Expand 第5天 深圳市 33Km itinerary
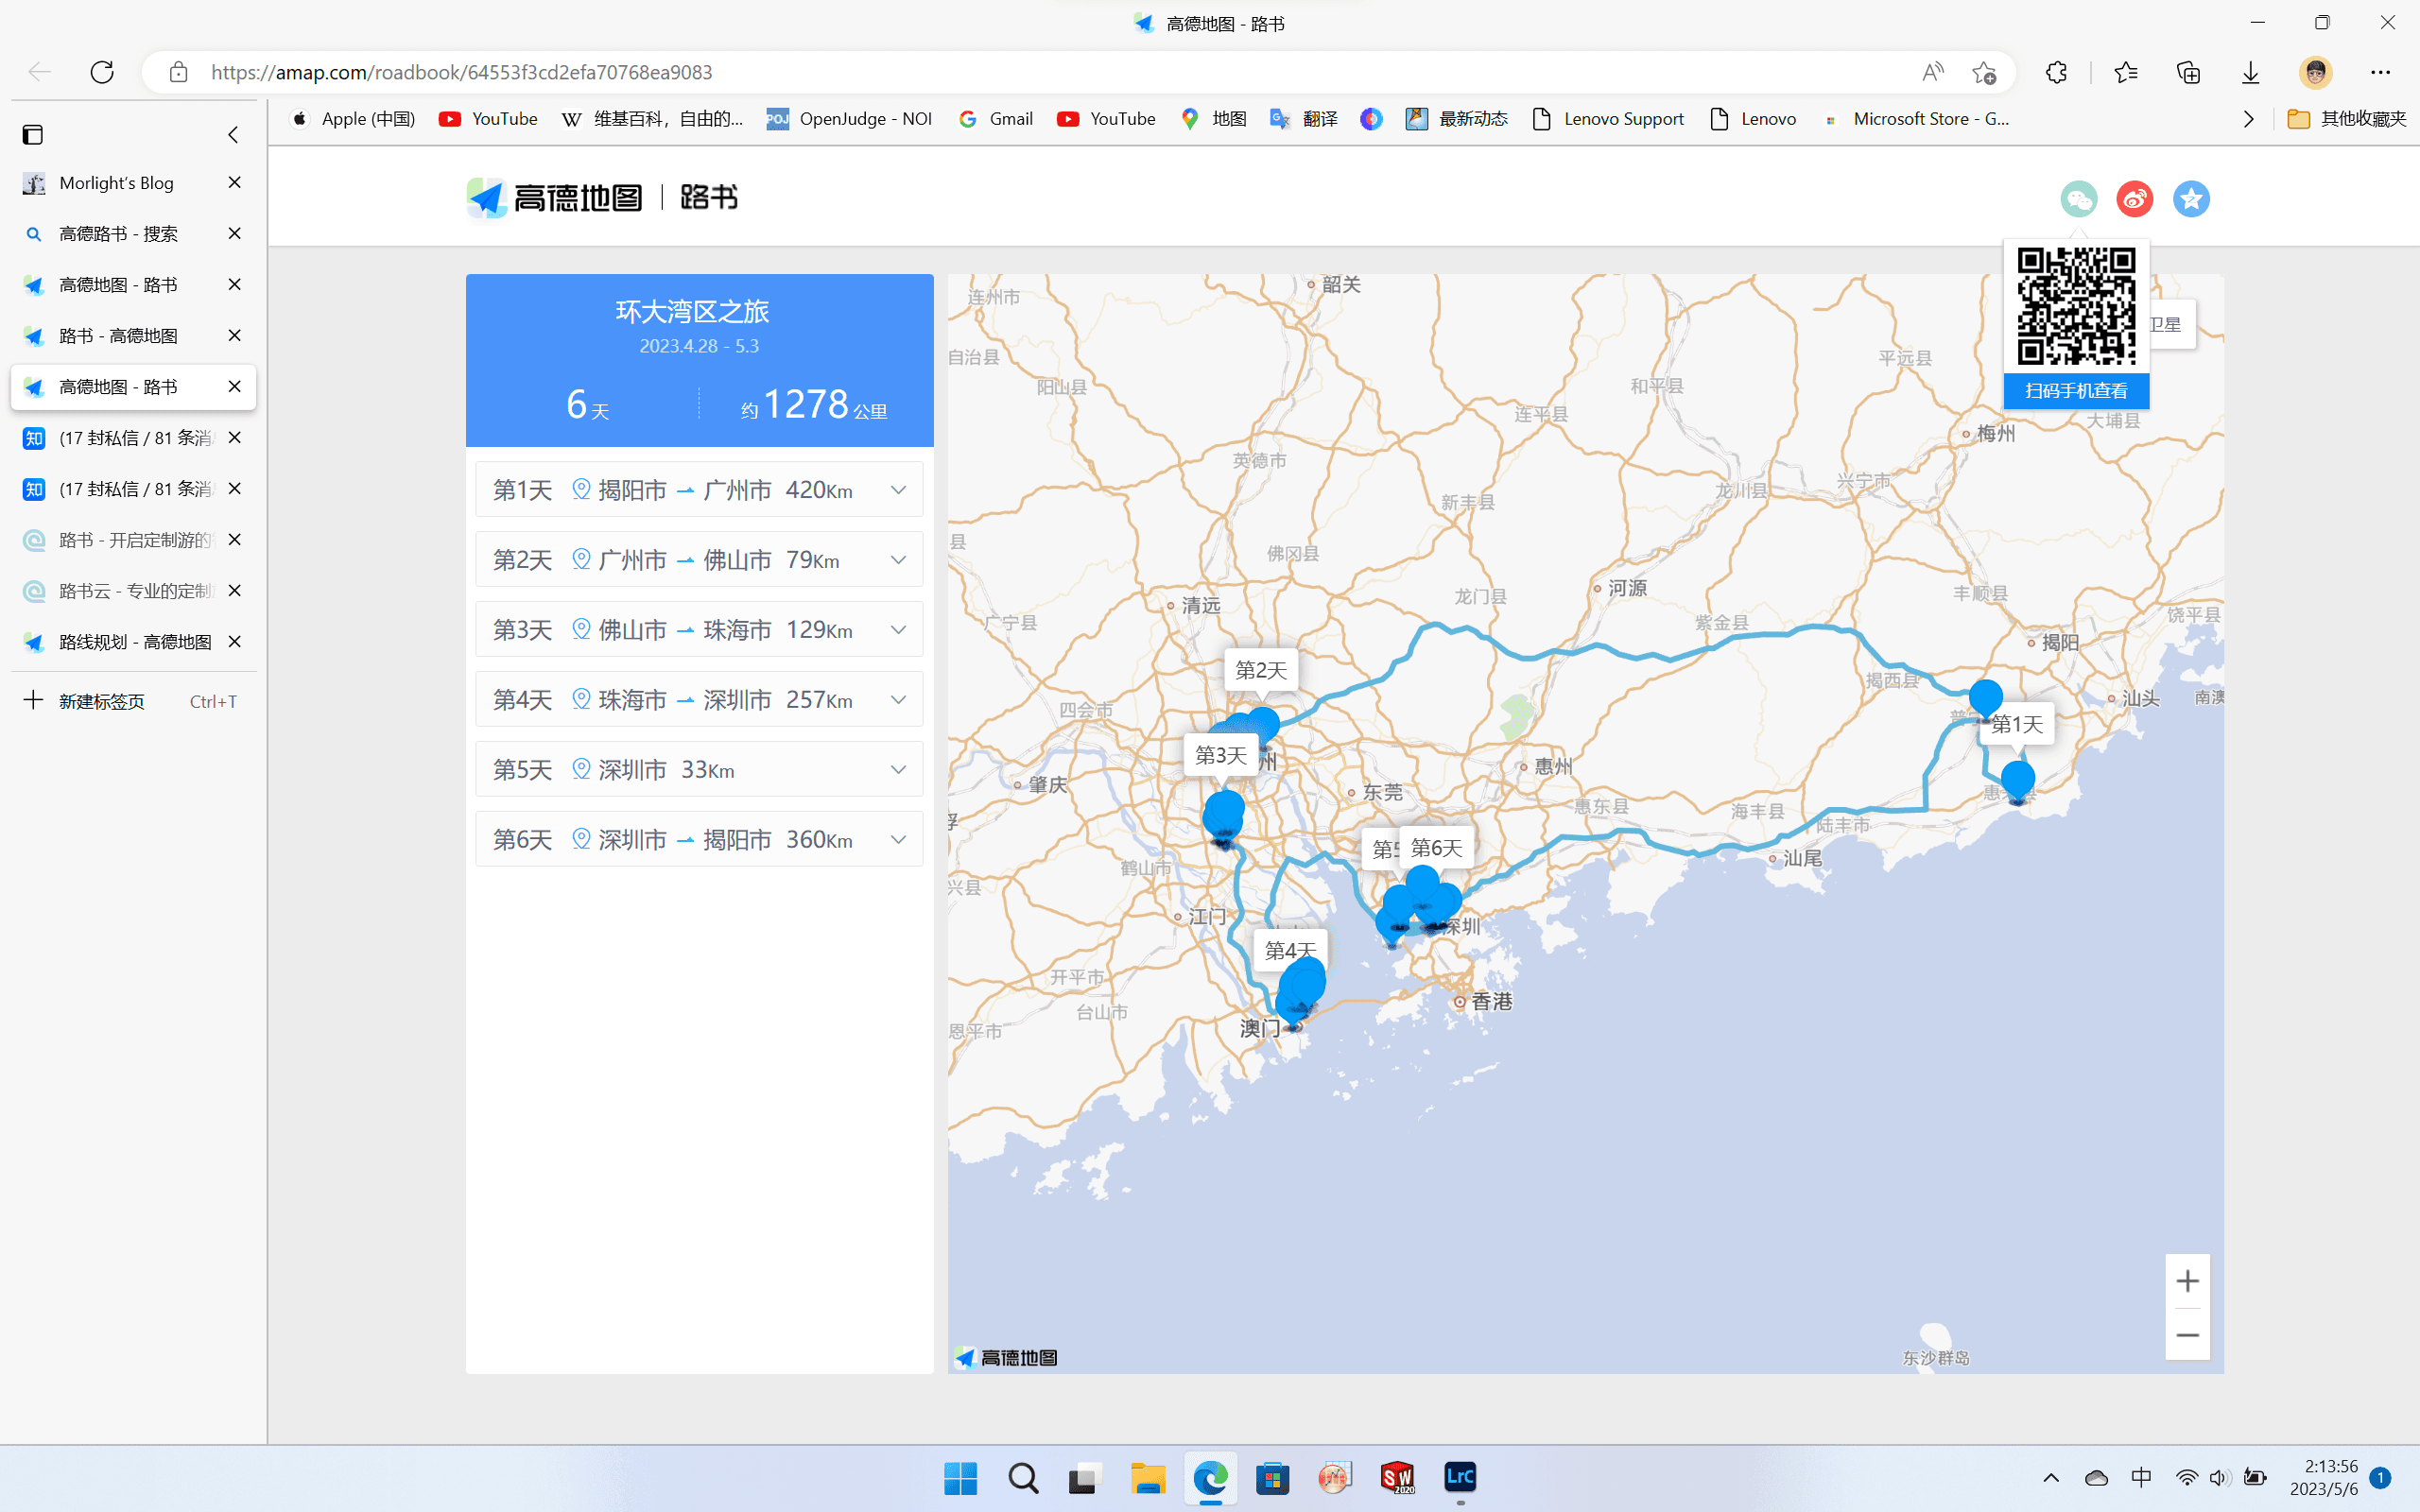Image resolution: width=2420 pixels, height=1512 pixels. 699,770
